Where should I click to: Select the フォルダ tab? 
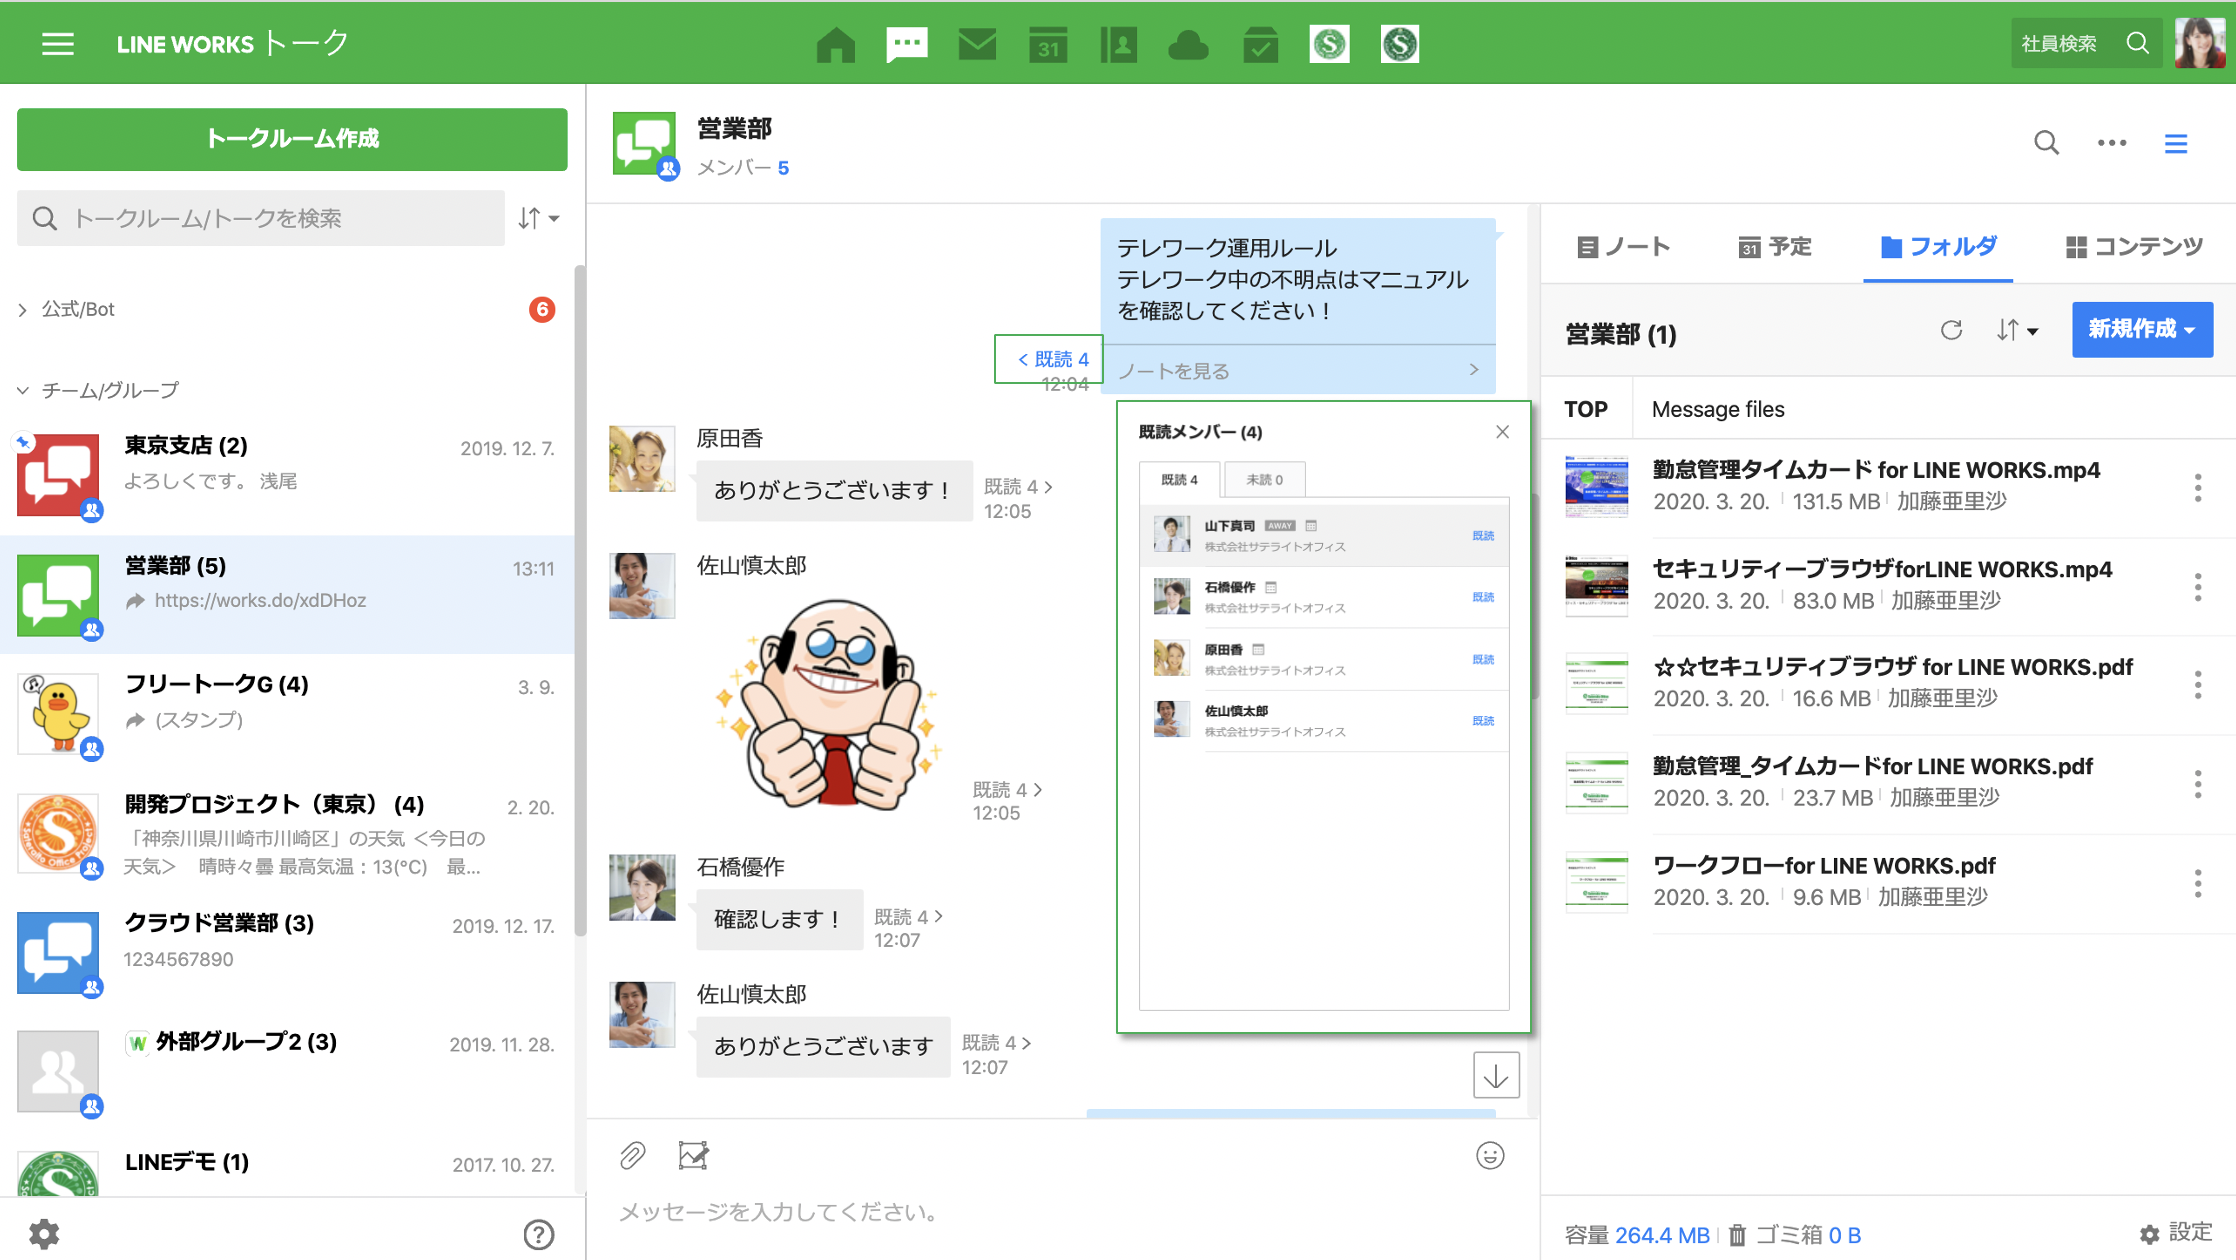(x=1938, y=246)
